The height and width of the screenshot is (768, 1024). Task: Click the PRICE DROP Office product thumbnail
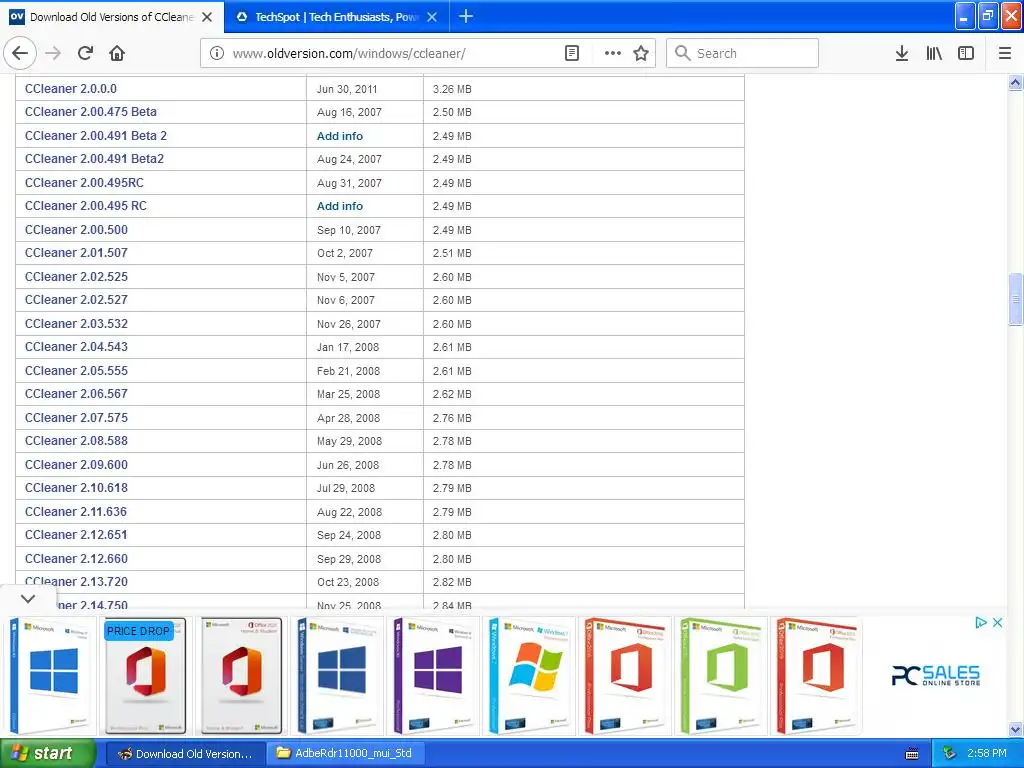[146, 676]
